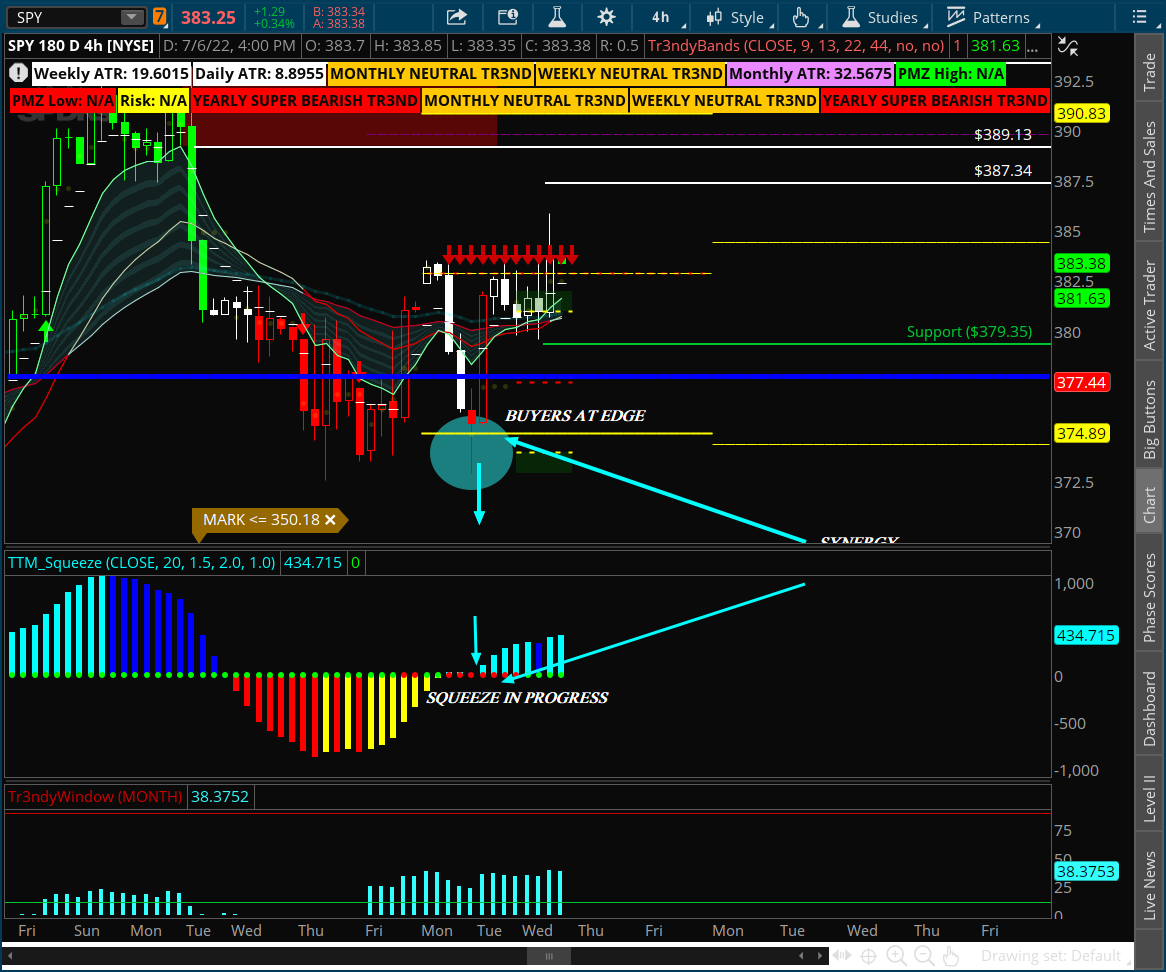Select the Chart sidebar tab
This screenshot has width=1166, height=972.
[x=1150, y=504]
